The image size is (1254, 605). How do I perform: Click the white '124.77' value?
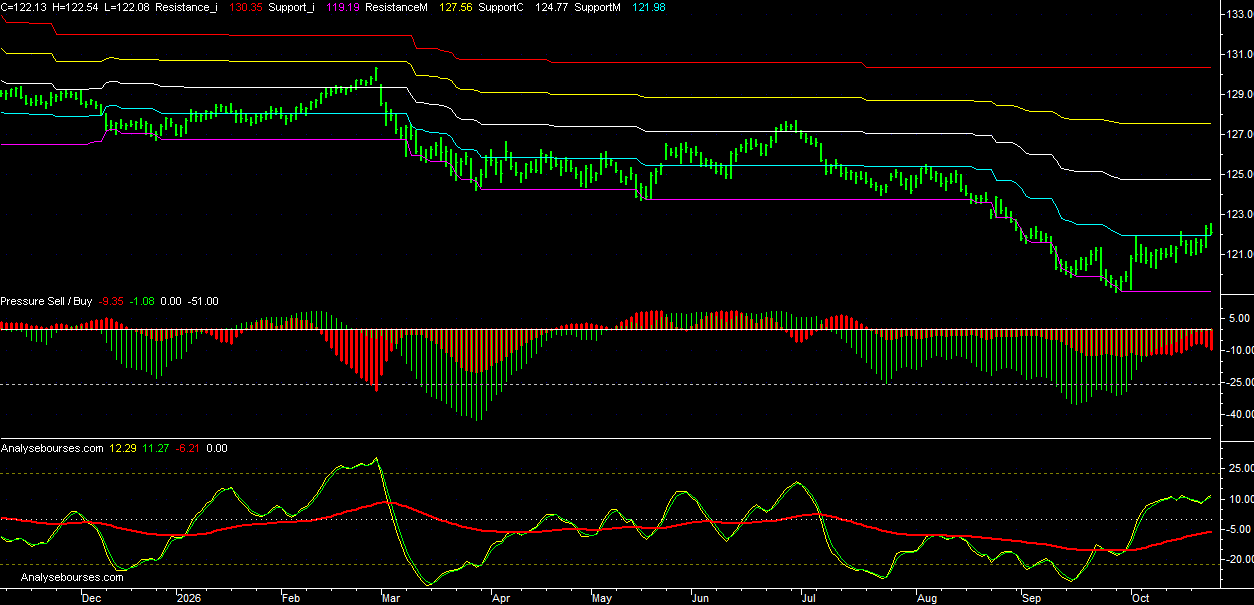(552, 7)
